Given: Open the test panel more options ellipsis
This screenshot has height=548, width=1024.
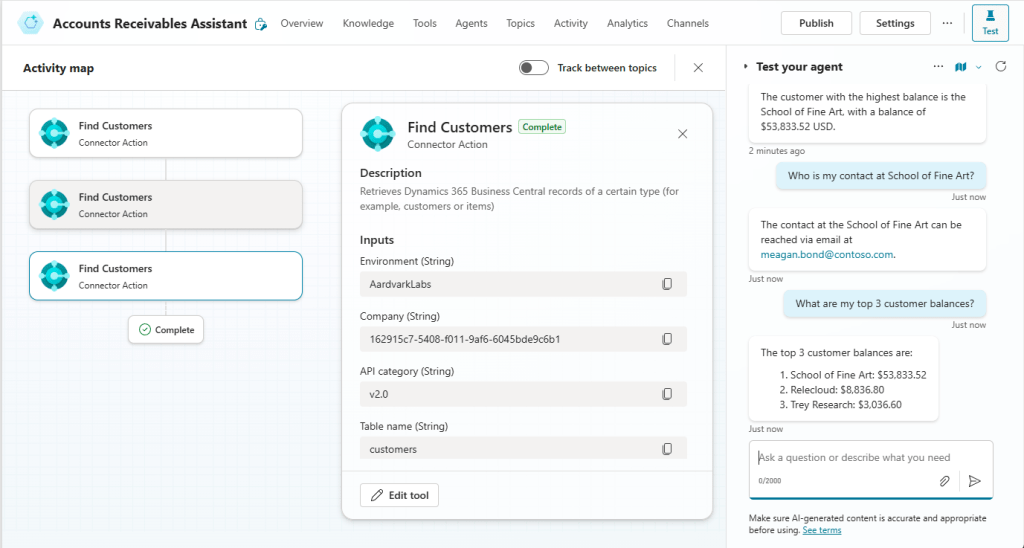Looking at the screenshot, I should tap(938, 67).
